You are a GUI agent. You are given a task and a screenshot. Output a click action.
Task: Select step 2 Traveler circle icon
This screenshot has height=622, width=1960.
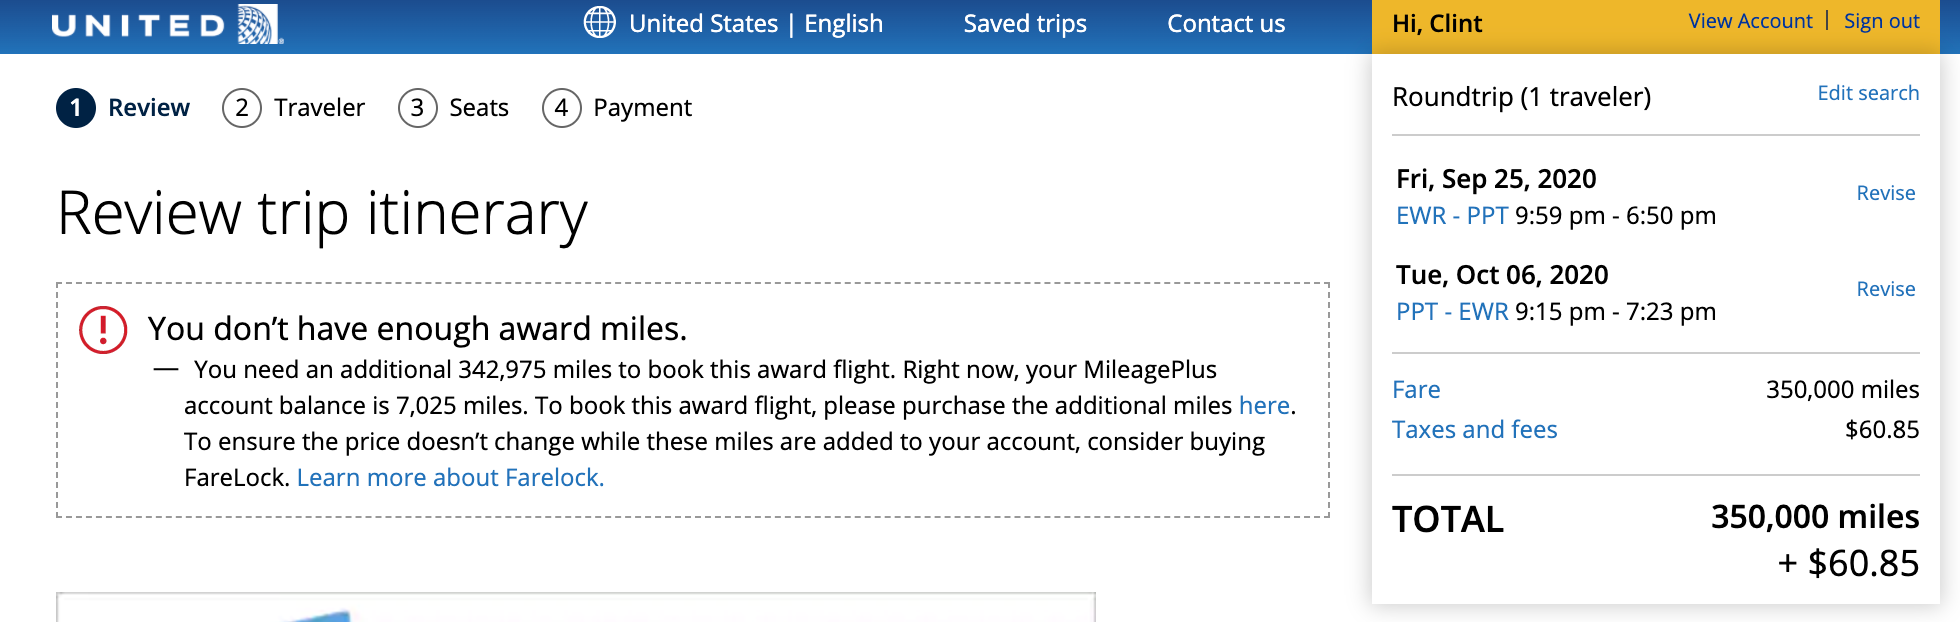point(242,108)
